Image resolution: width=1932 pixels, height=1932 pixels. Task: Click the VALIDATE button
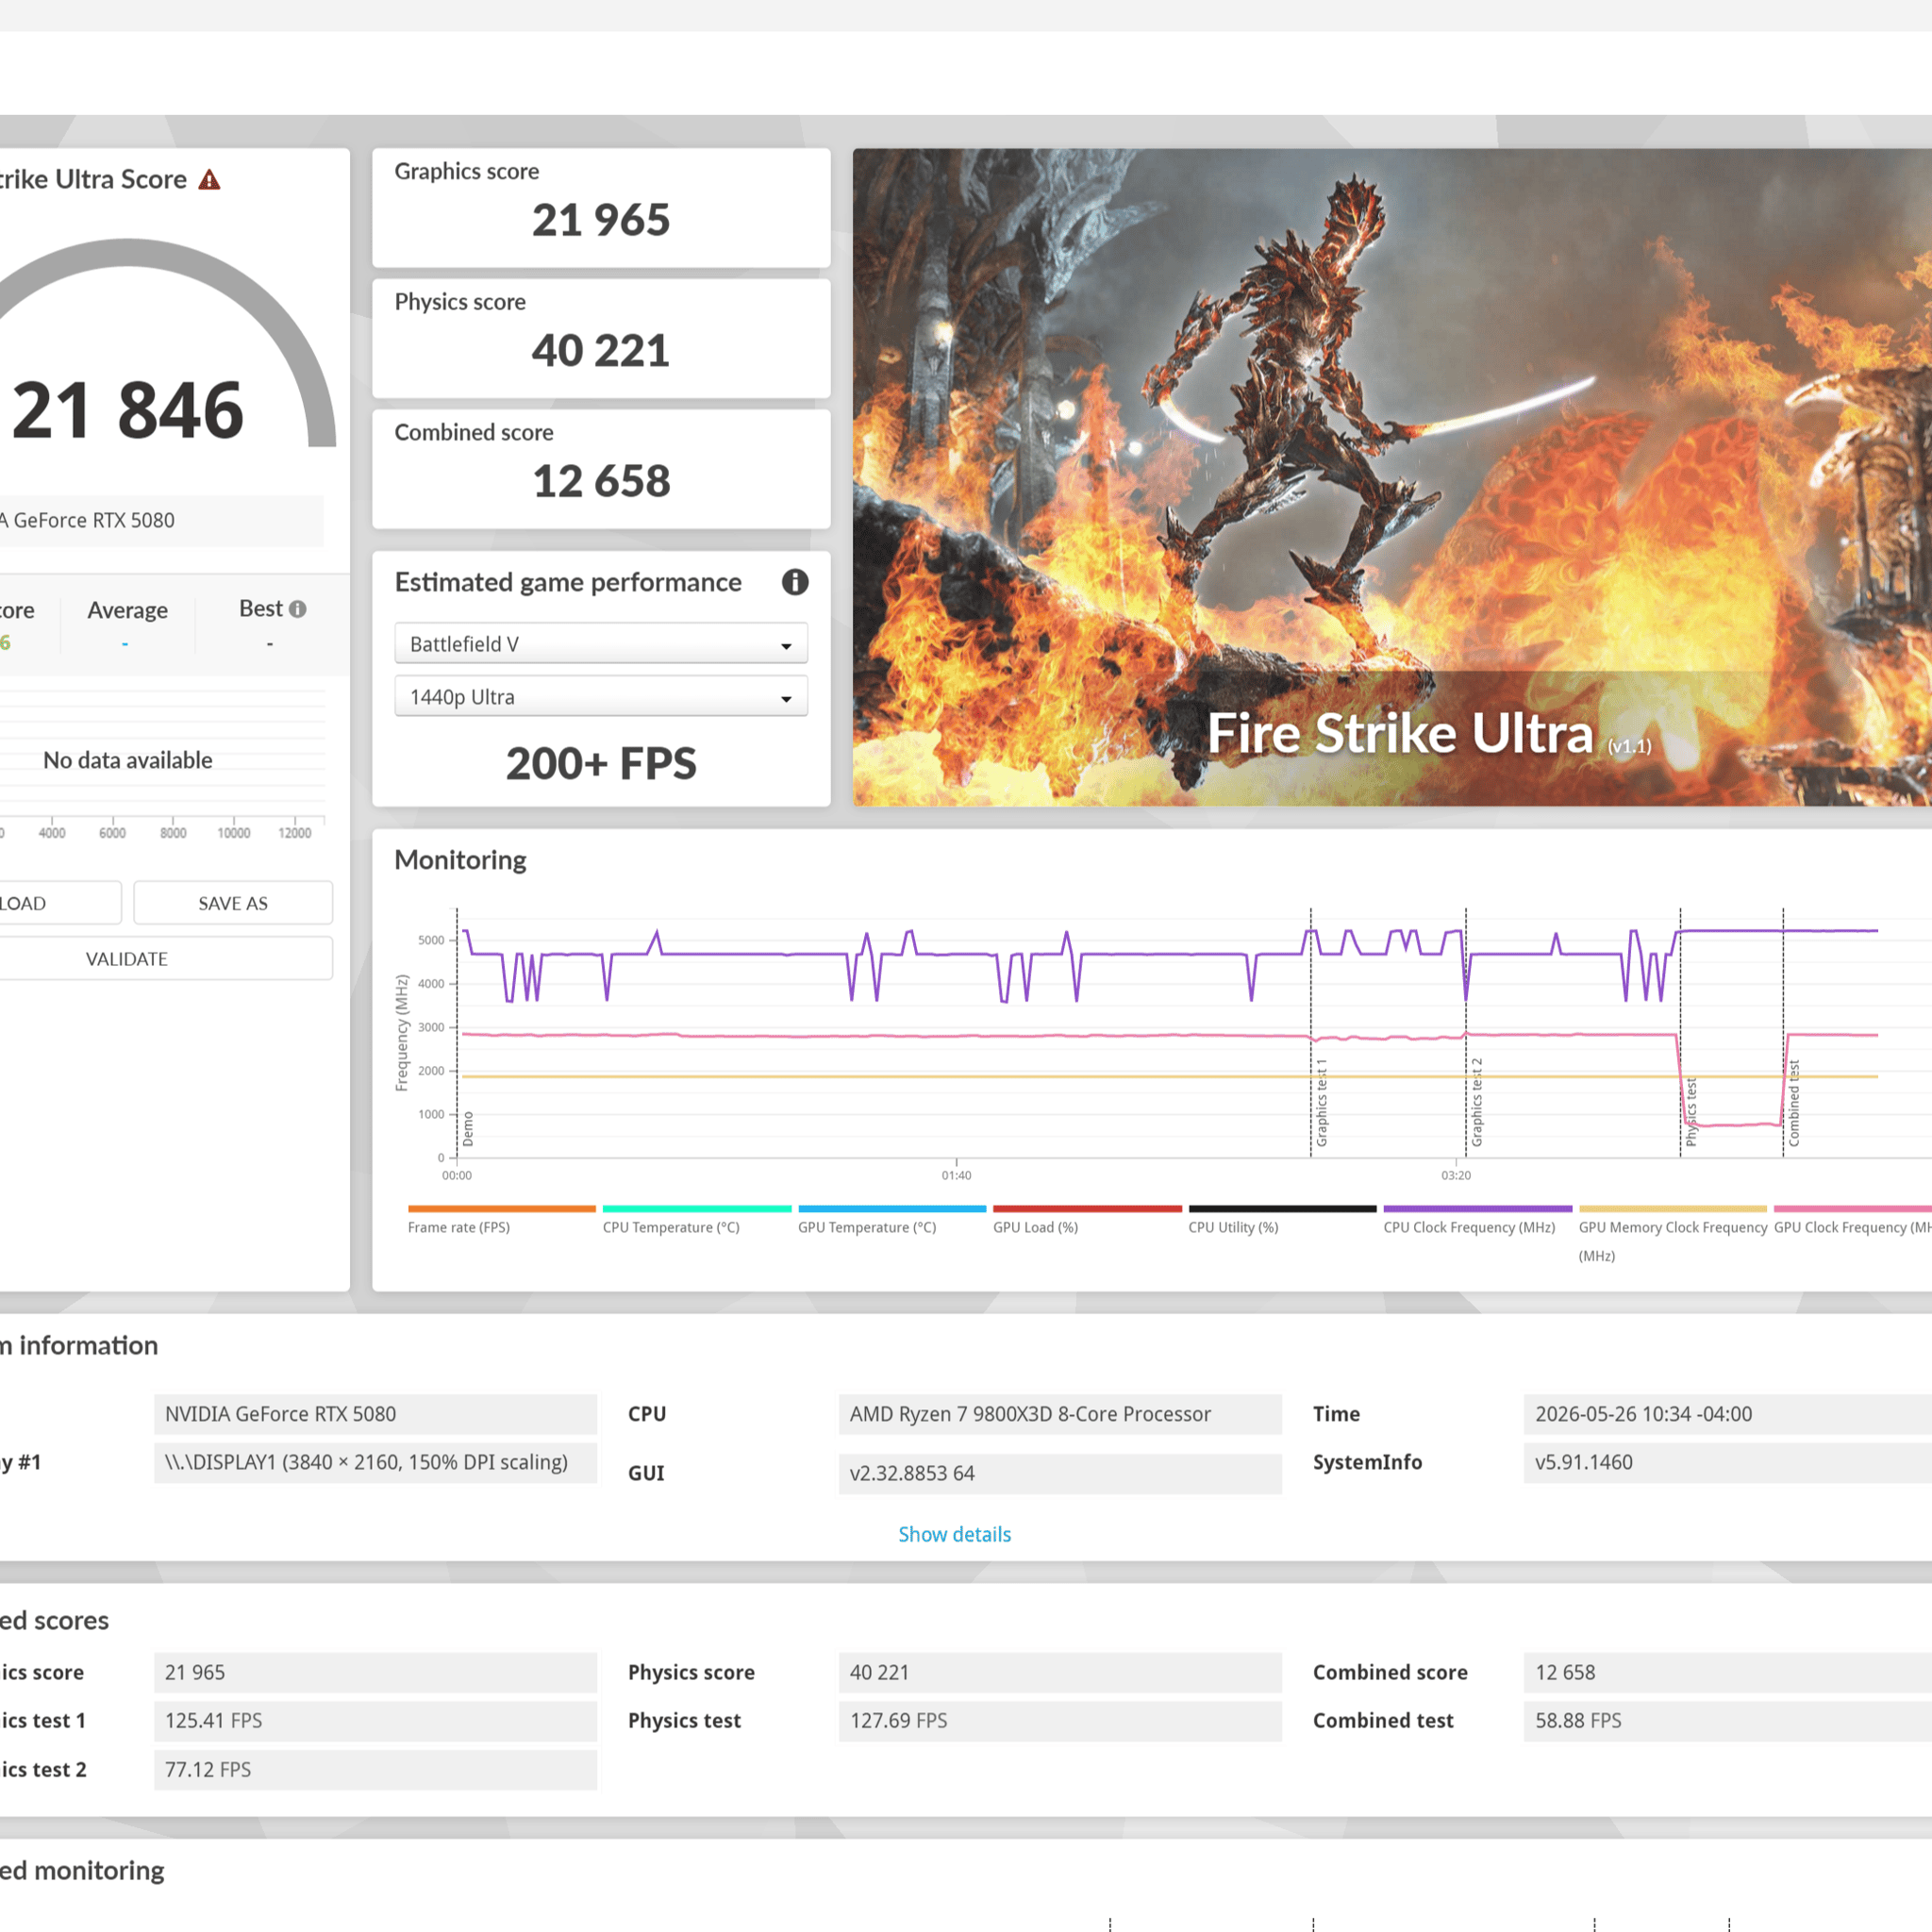tap(126, 959)
